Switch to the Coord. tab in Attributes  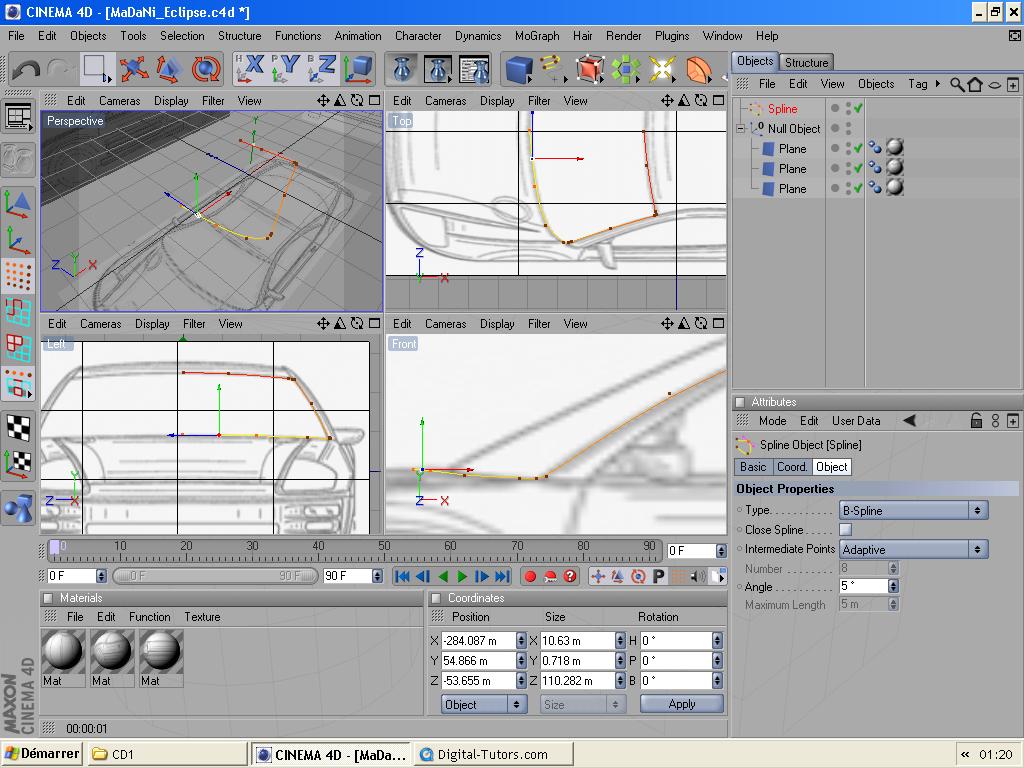(x=792, y=467)
